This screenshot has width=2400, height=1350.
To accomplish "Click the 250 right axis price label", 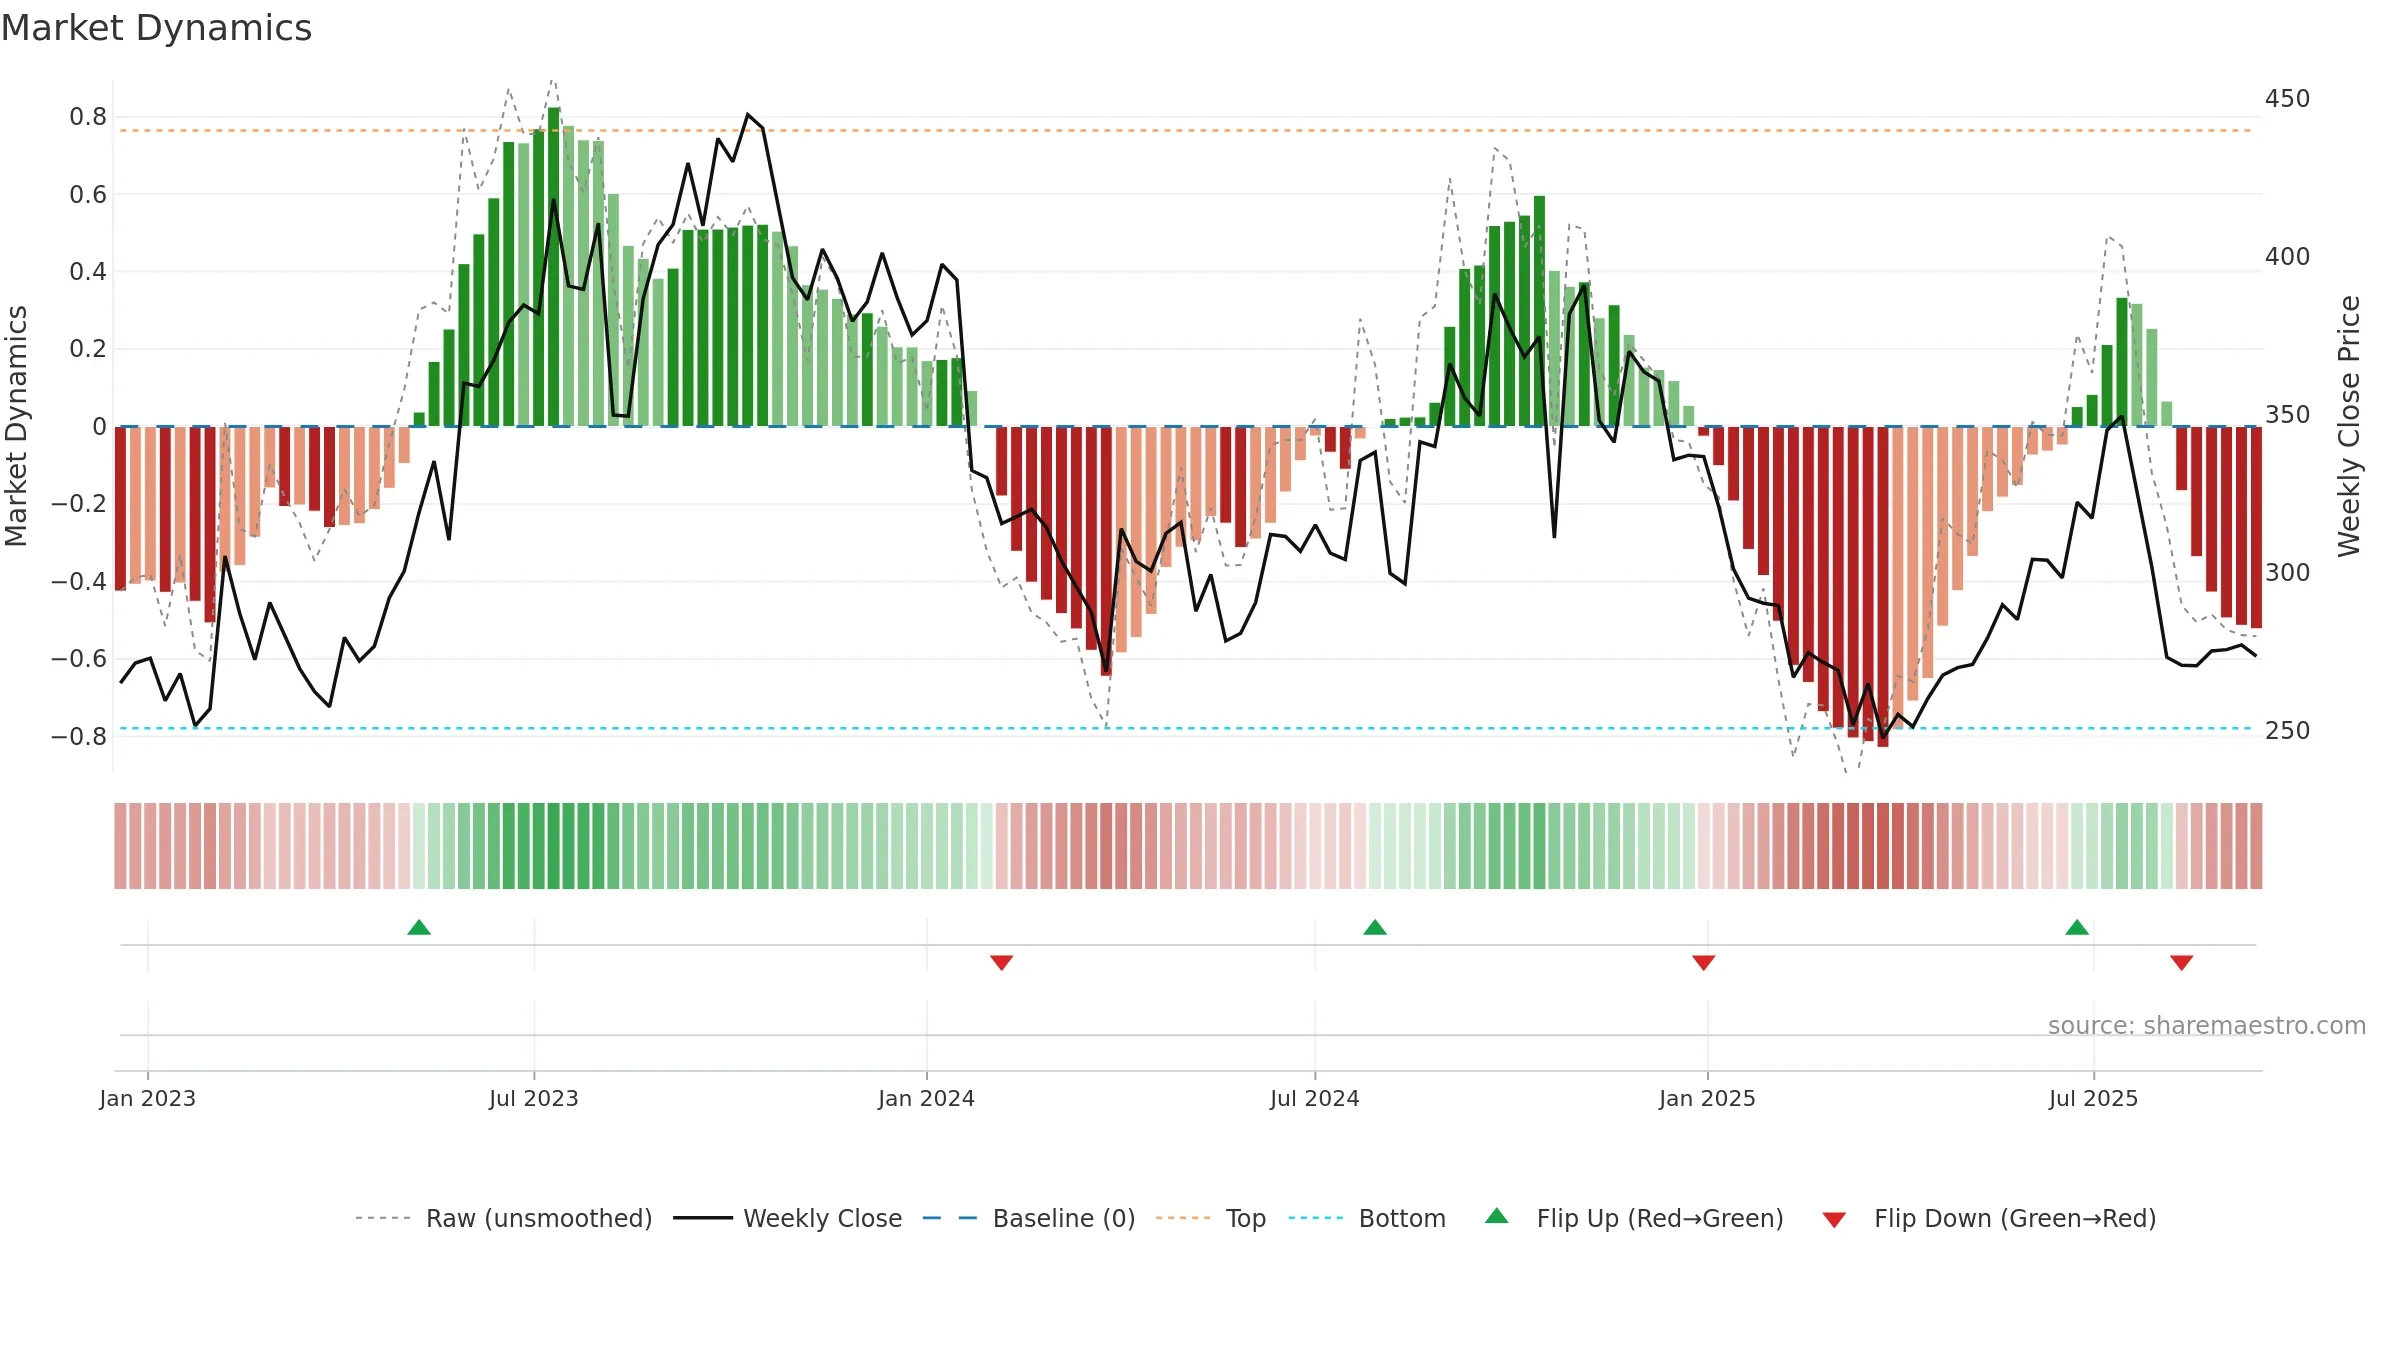I will pyautogui.click(x=2288, y=731).
